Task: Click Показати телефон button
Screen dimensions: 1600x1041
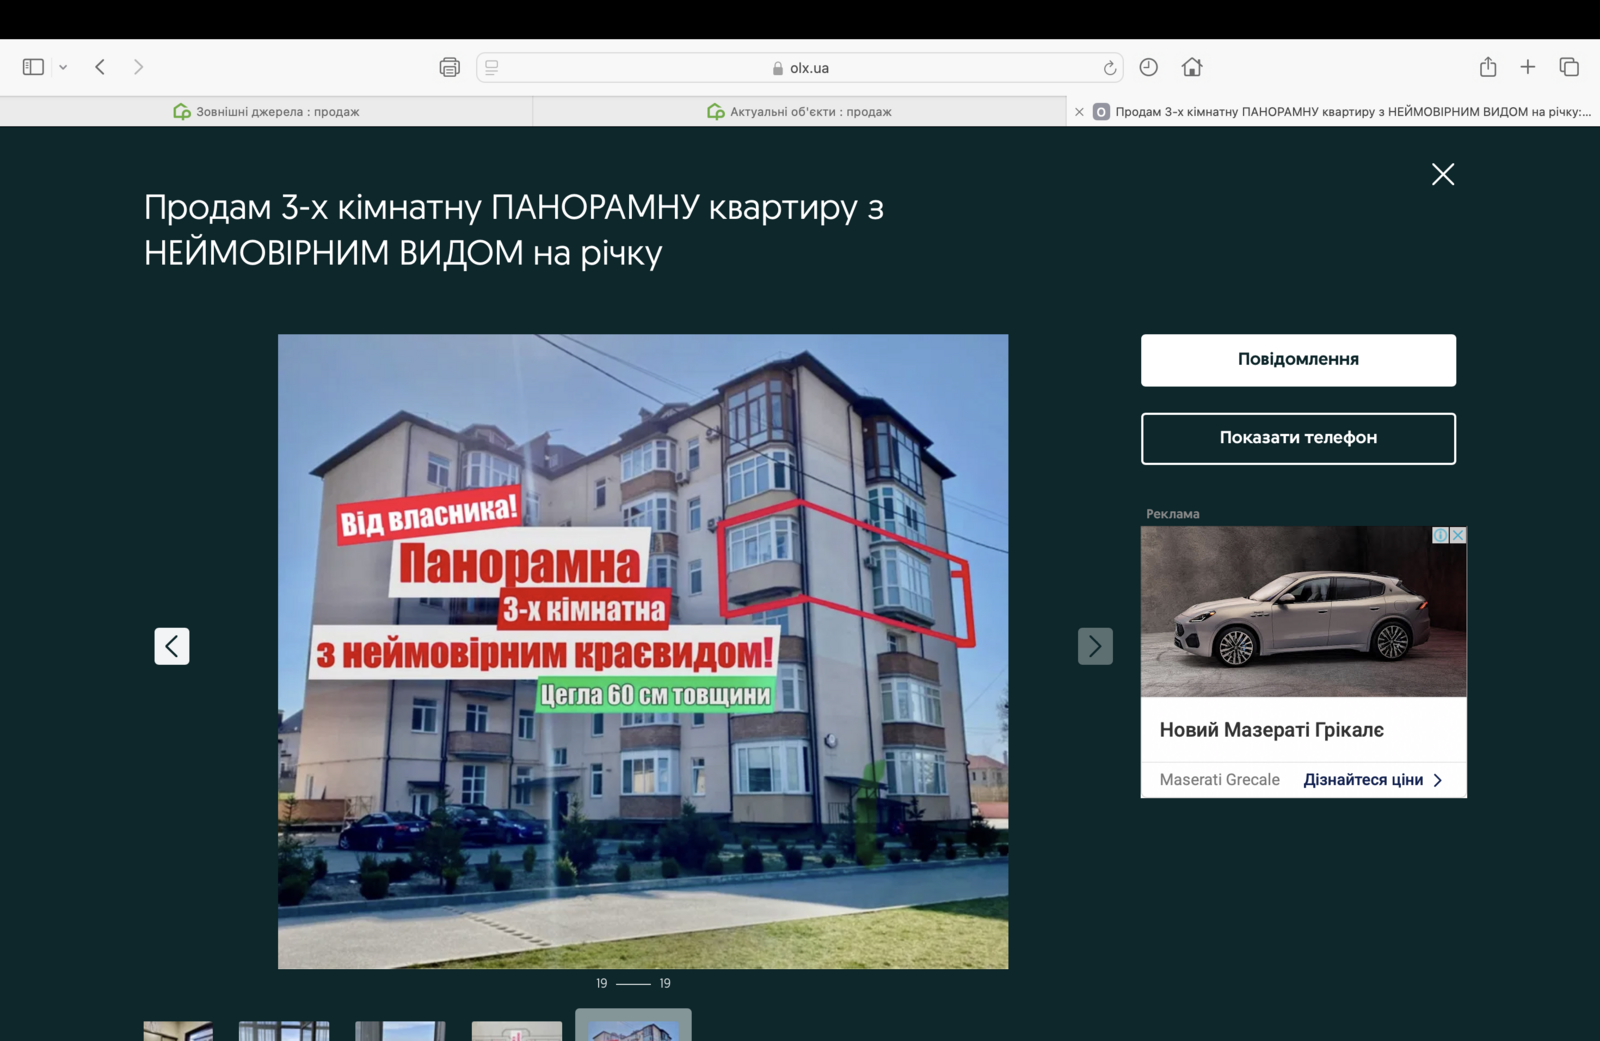Action: (1297, 438)
